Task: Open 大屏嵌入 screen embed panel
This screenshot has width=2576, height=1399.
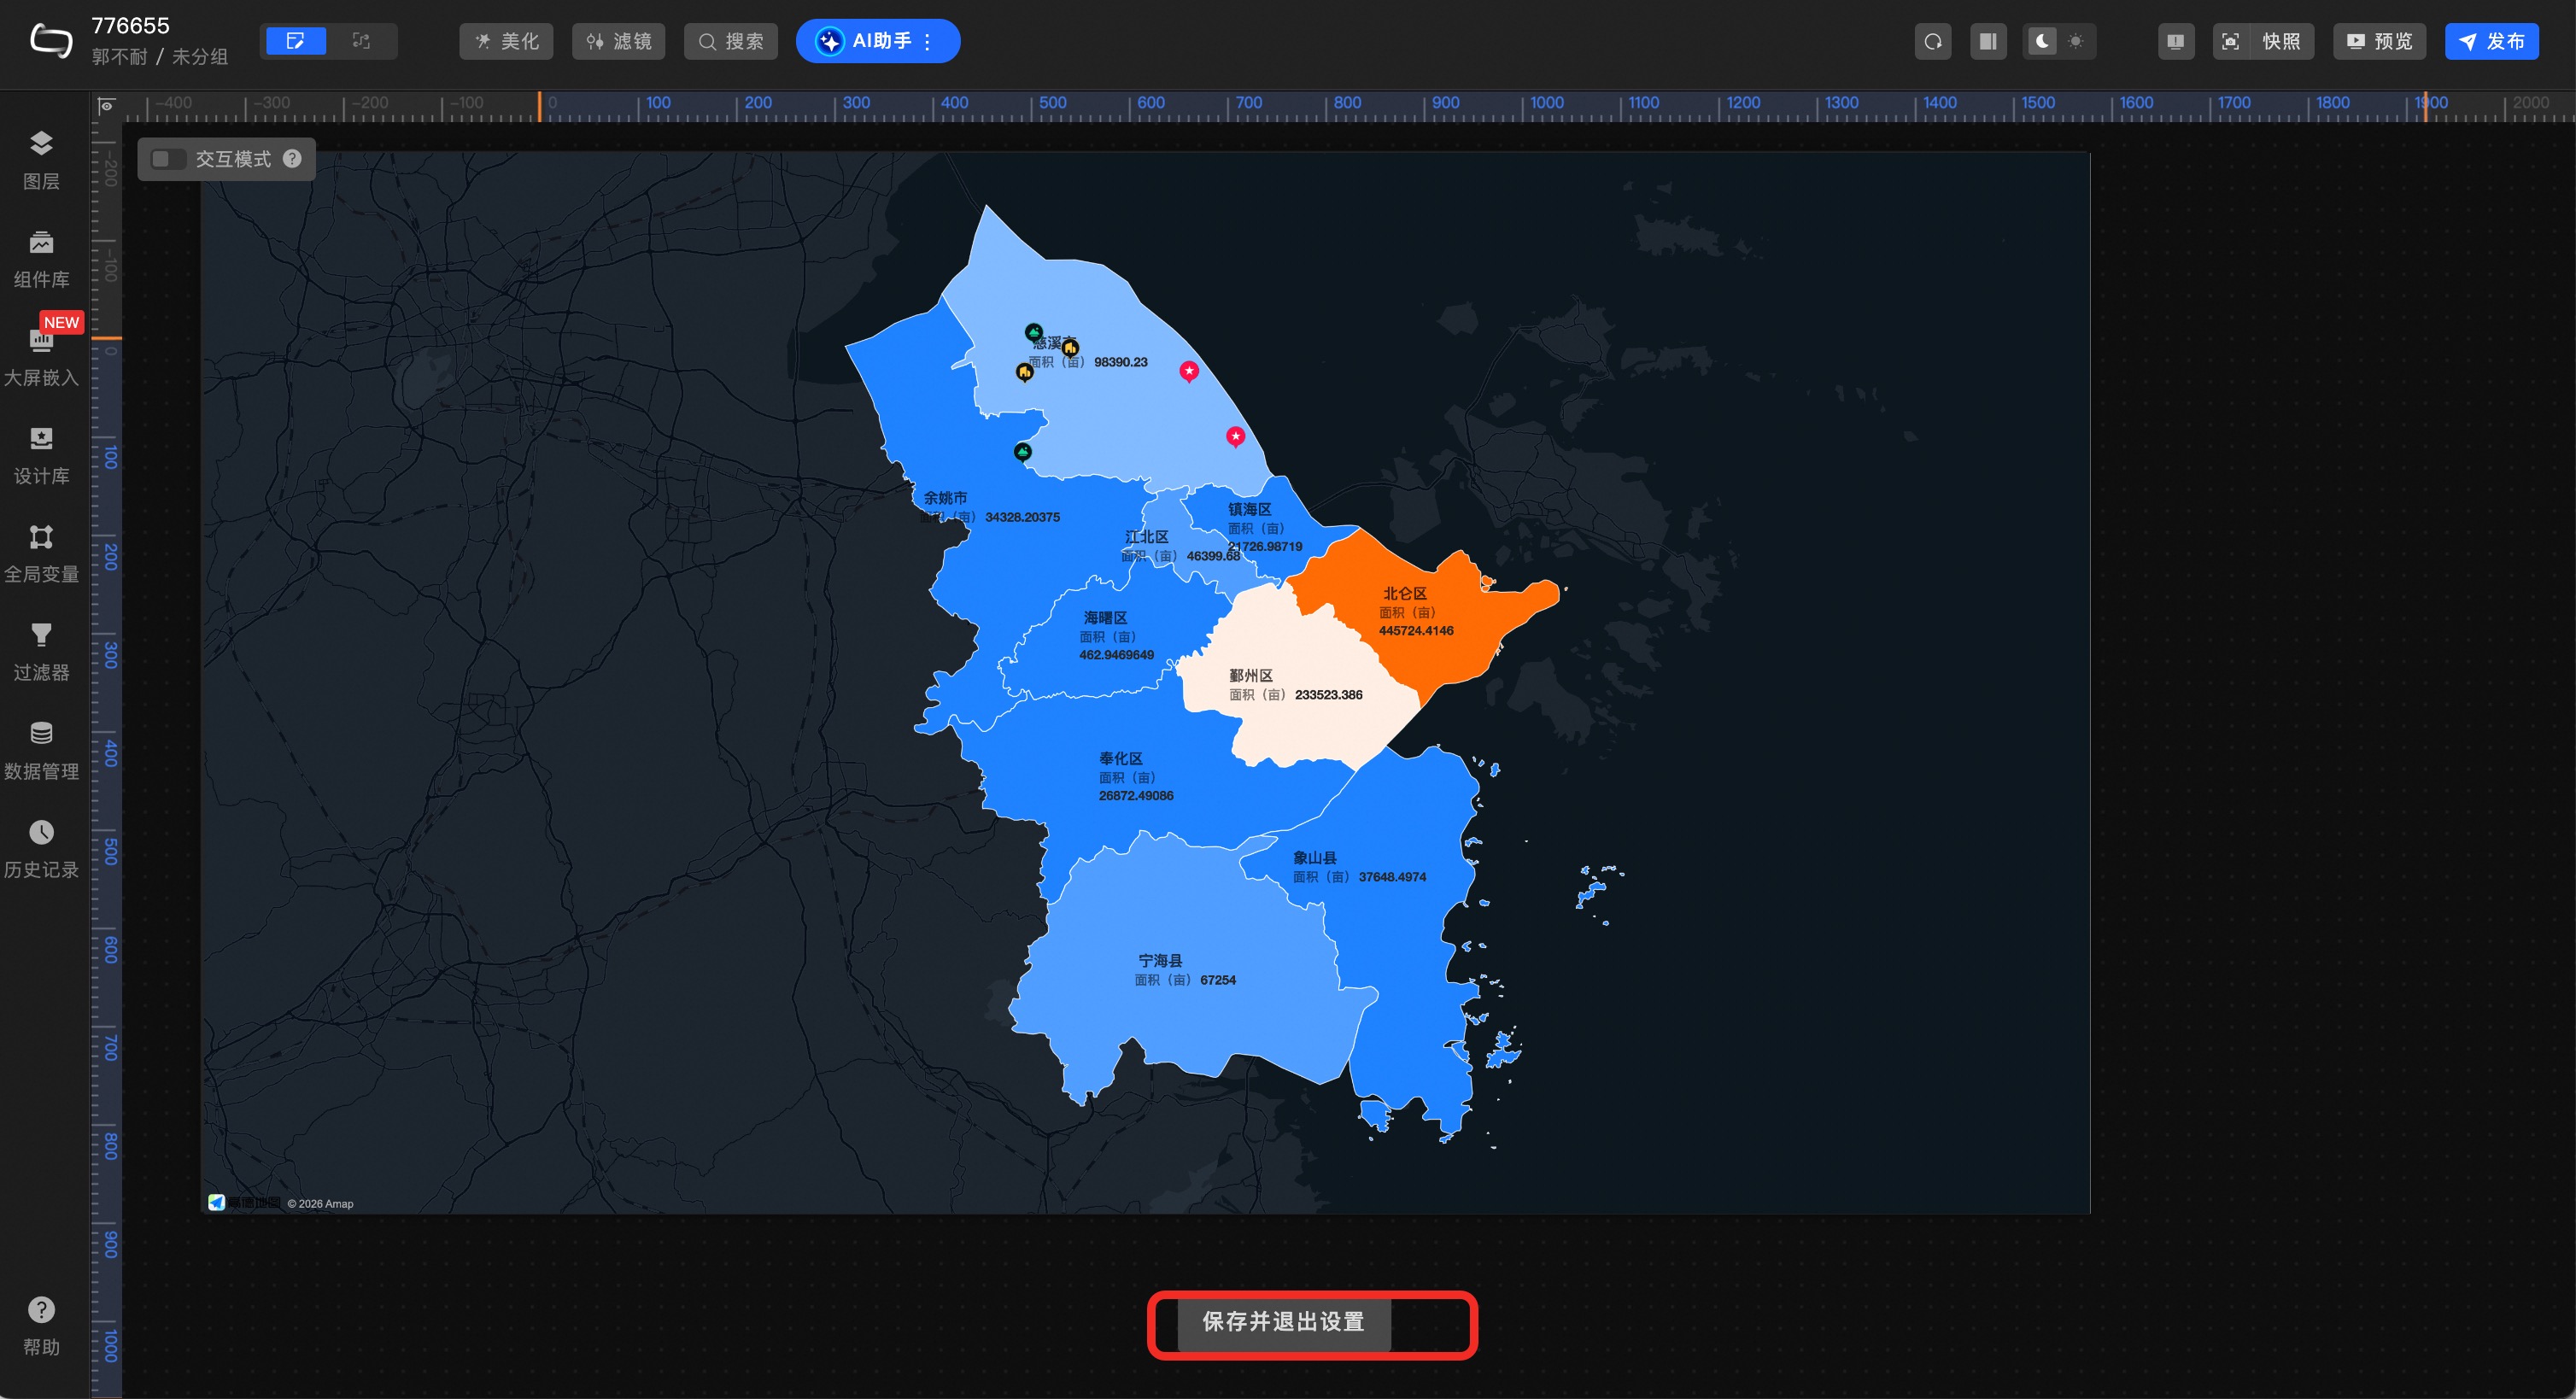Action: (x=41, y=356)
